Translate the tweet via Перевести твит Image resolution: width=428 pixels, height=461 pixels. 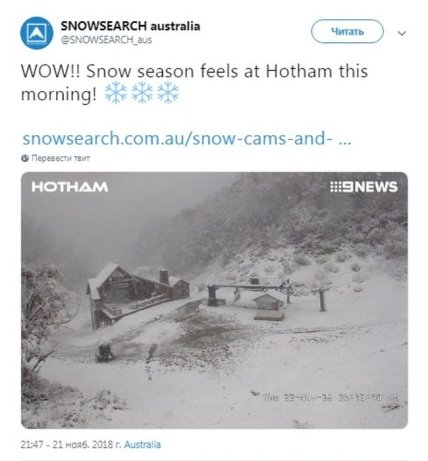[60, 158]
